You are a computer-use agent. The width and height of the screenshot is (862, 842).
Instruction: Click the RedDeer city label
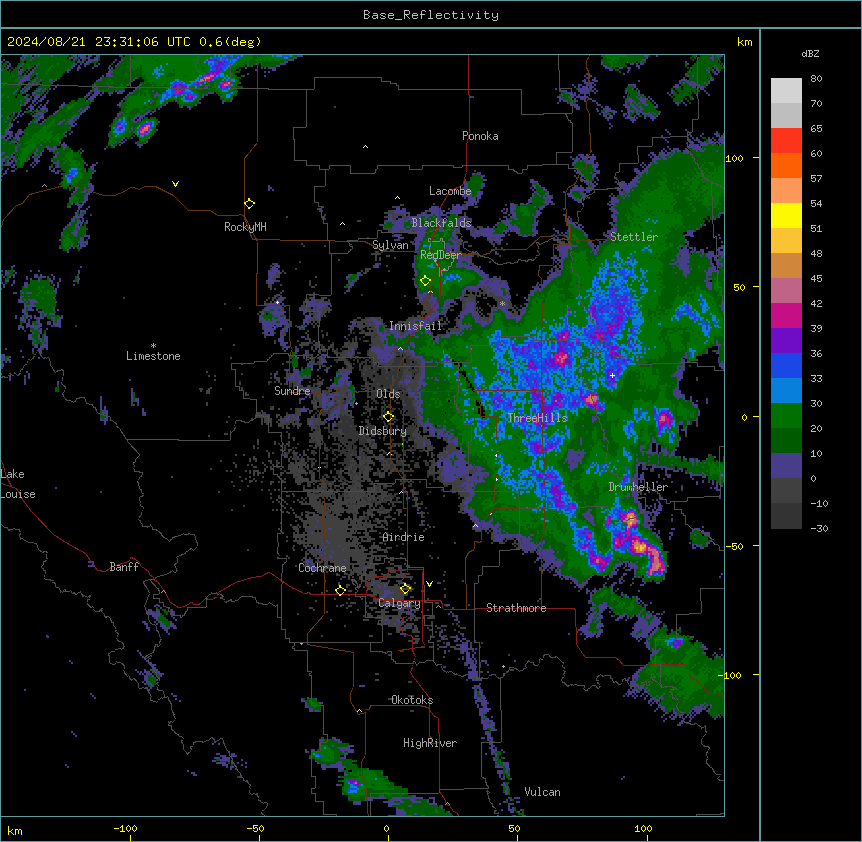coord(440,255)
